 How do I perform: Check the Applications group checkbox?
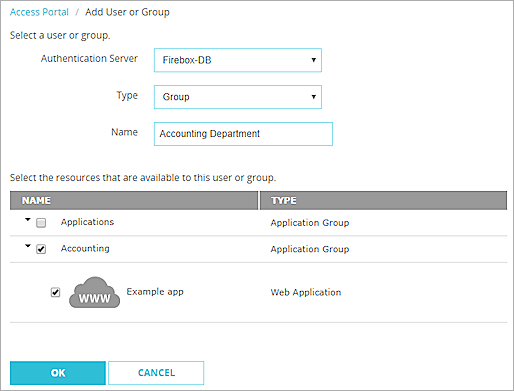click(x=41, y=223)
